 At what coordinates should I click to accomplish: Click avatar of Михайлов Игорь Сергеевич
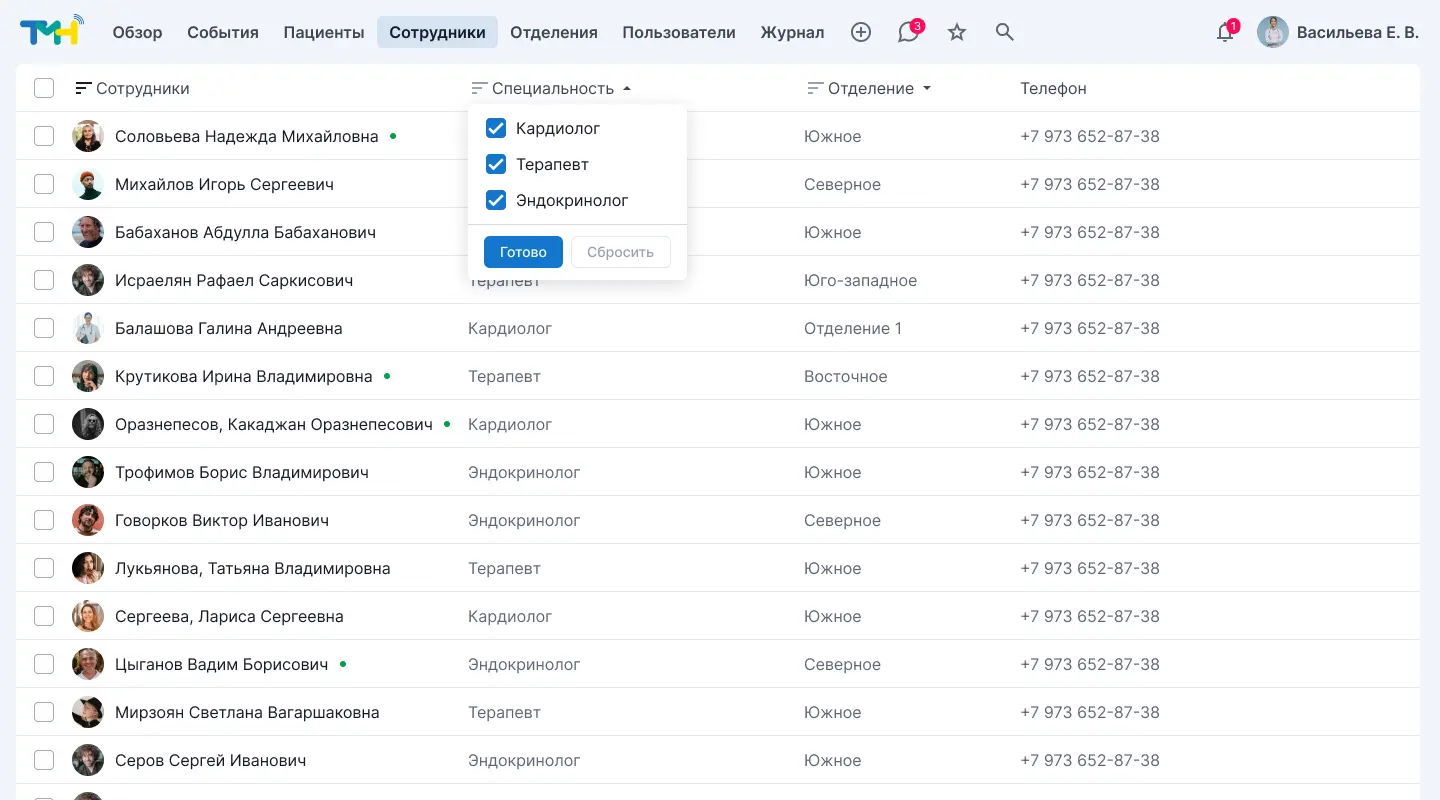click(x=88, y=184)
